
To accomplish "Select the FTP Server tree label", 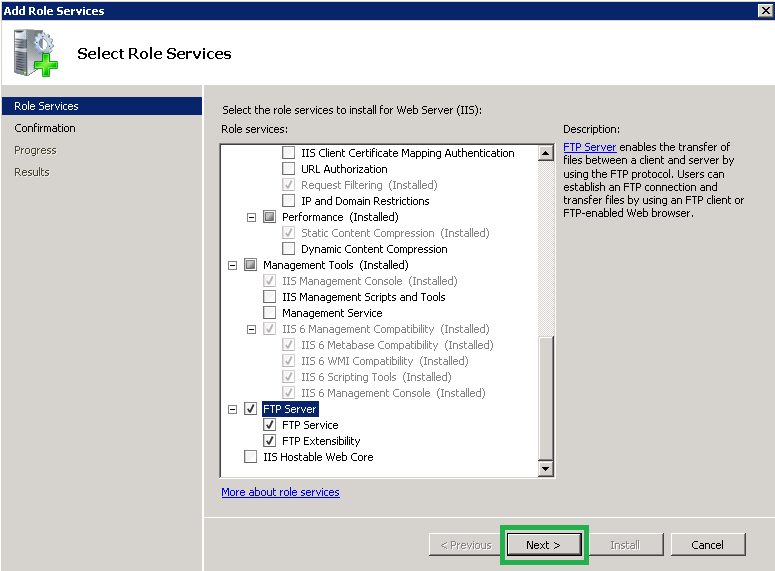I will (x=290, y=409).
